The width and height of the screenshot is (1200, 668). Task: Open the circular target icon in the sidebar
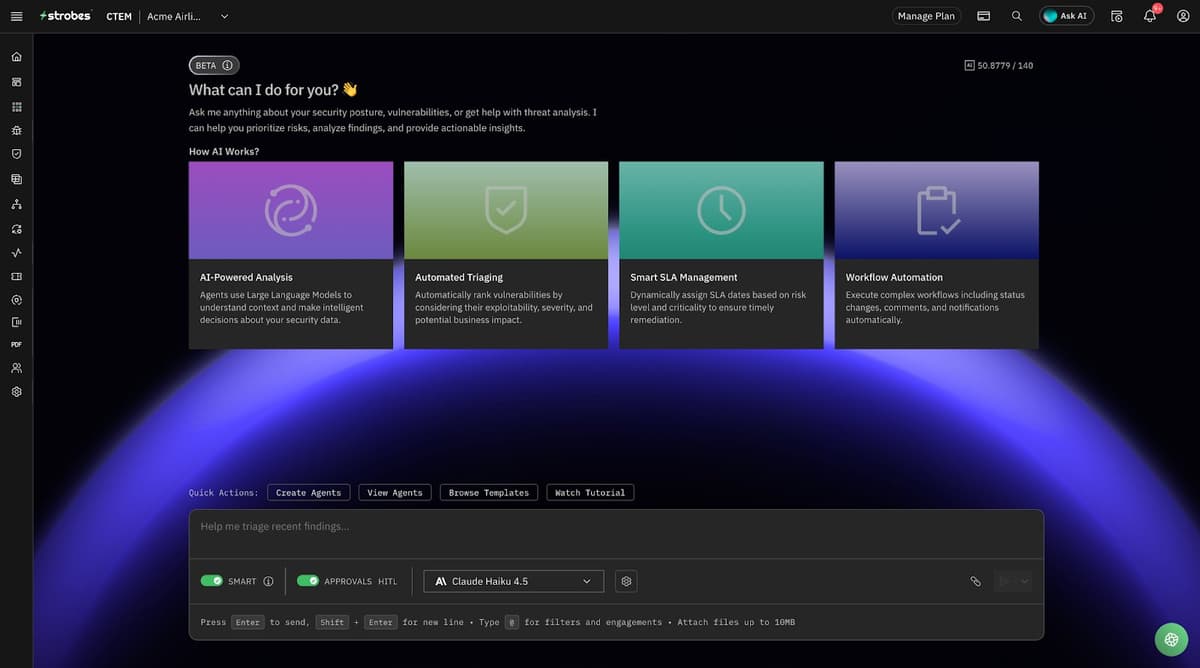coord(16,299)
